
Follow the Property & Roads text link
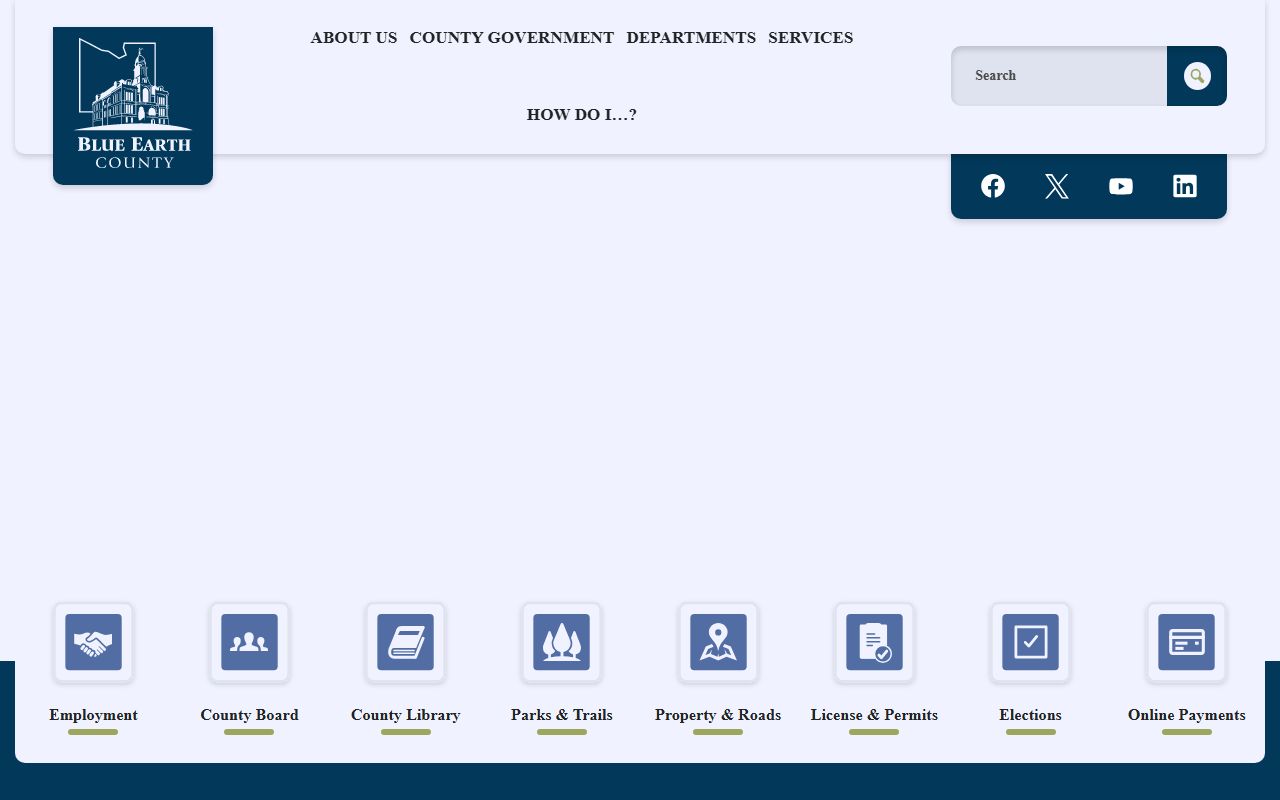tap(718, 715)
